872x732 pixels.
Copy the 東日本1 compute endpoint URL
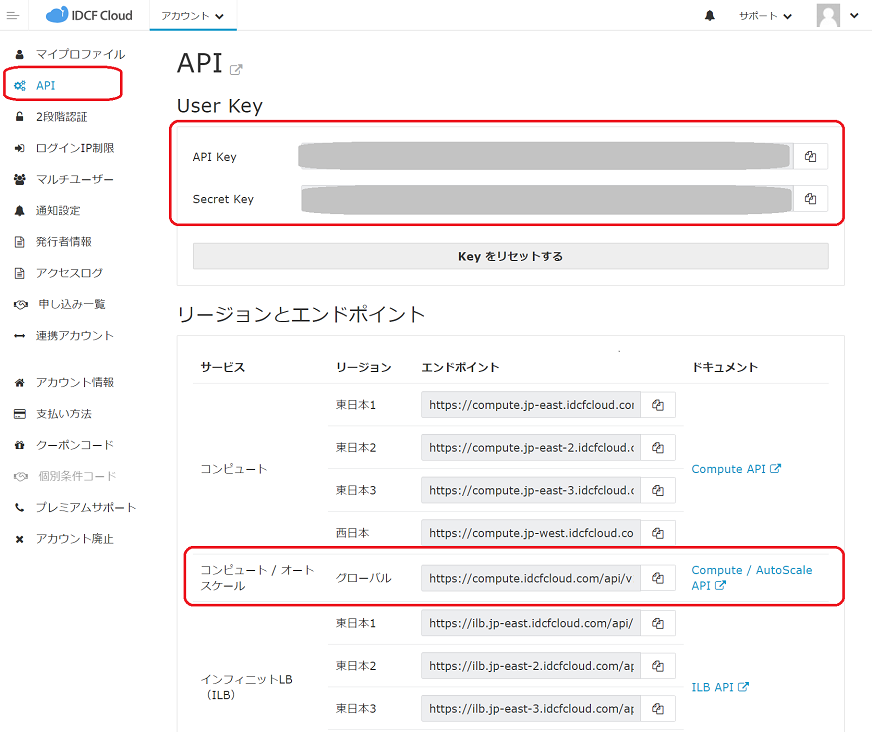658,404
